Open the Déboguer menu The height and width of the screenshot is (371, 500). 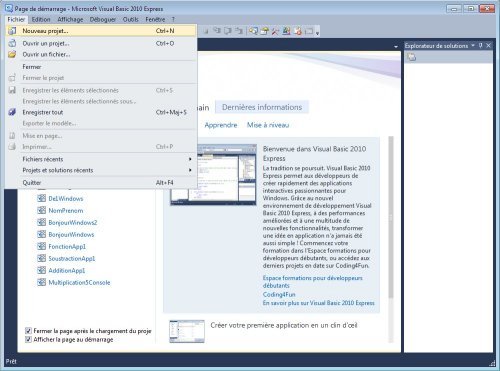pyautogui.click(x=103, y=19)
